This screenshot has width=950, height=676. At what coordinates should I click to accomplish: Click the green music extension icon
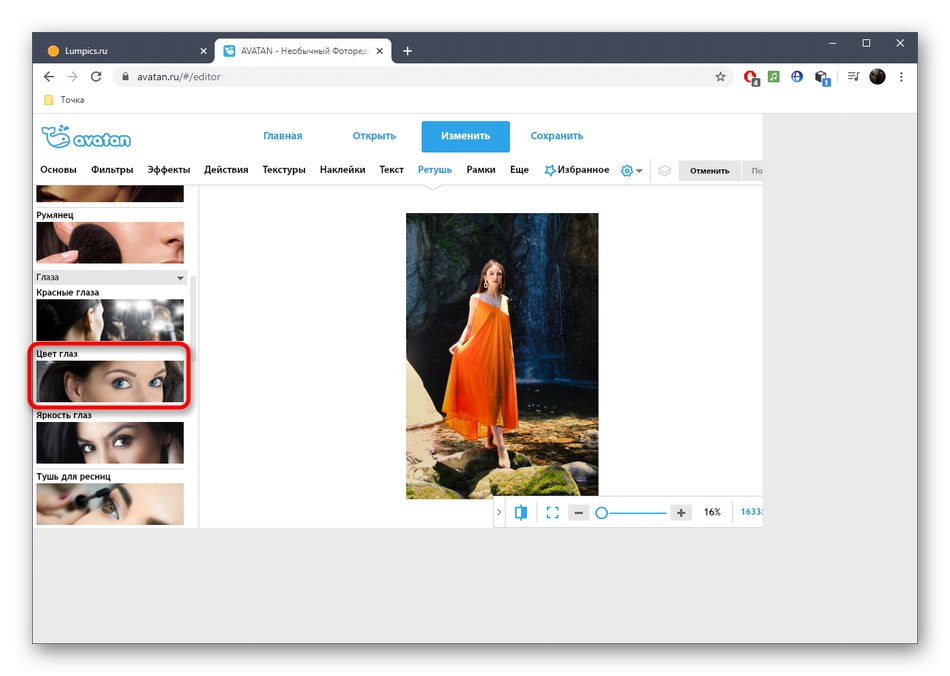tap(774, 76)
